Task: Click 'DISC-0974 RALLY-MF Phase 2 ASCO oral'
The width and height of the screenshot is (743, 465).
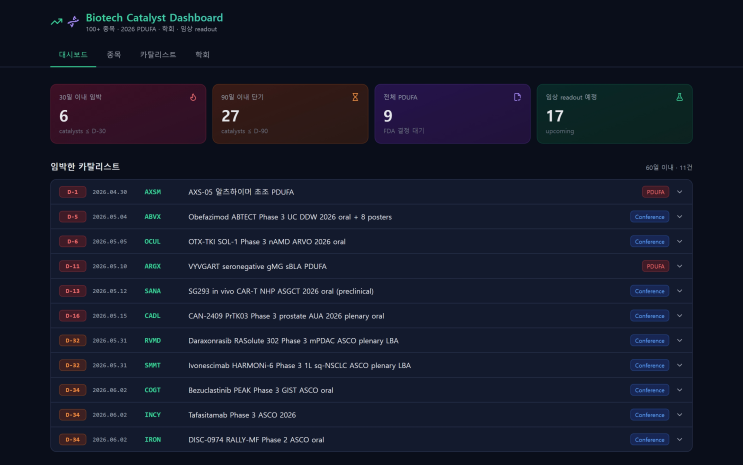Action: [256, 439]
